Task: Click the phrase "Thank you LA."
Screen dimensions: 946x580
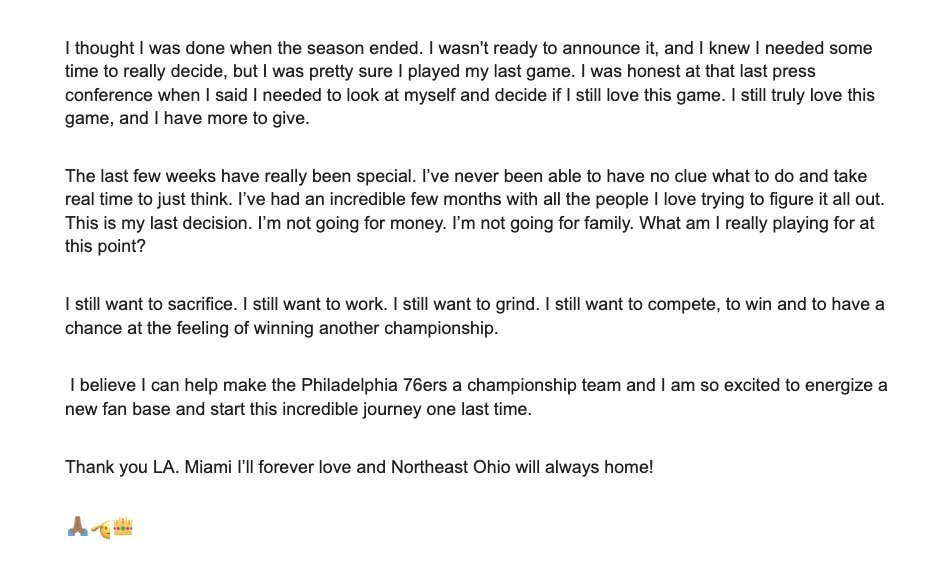Action: (x=122, y=467)
